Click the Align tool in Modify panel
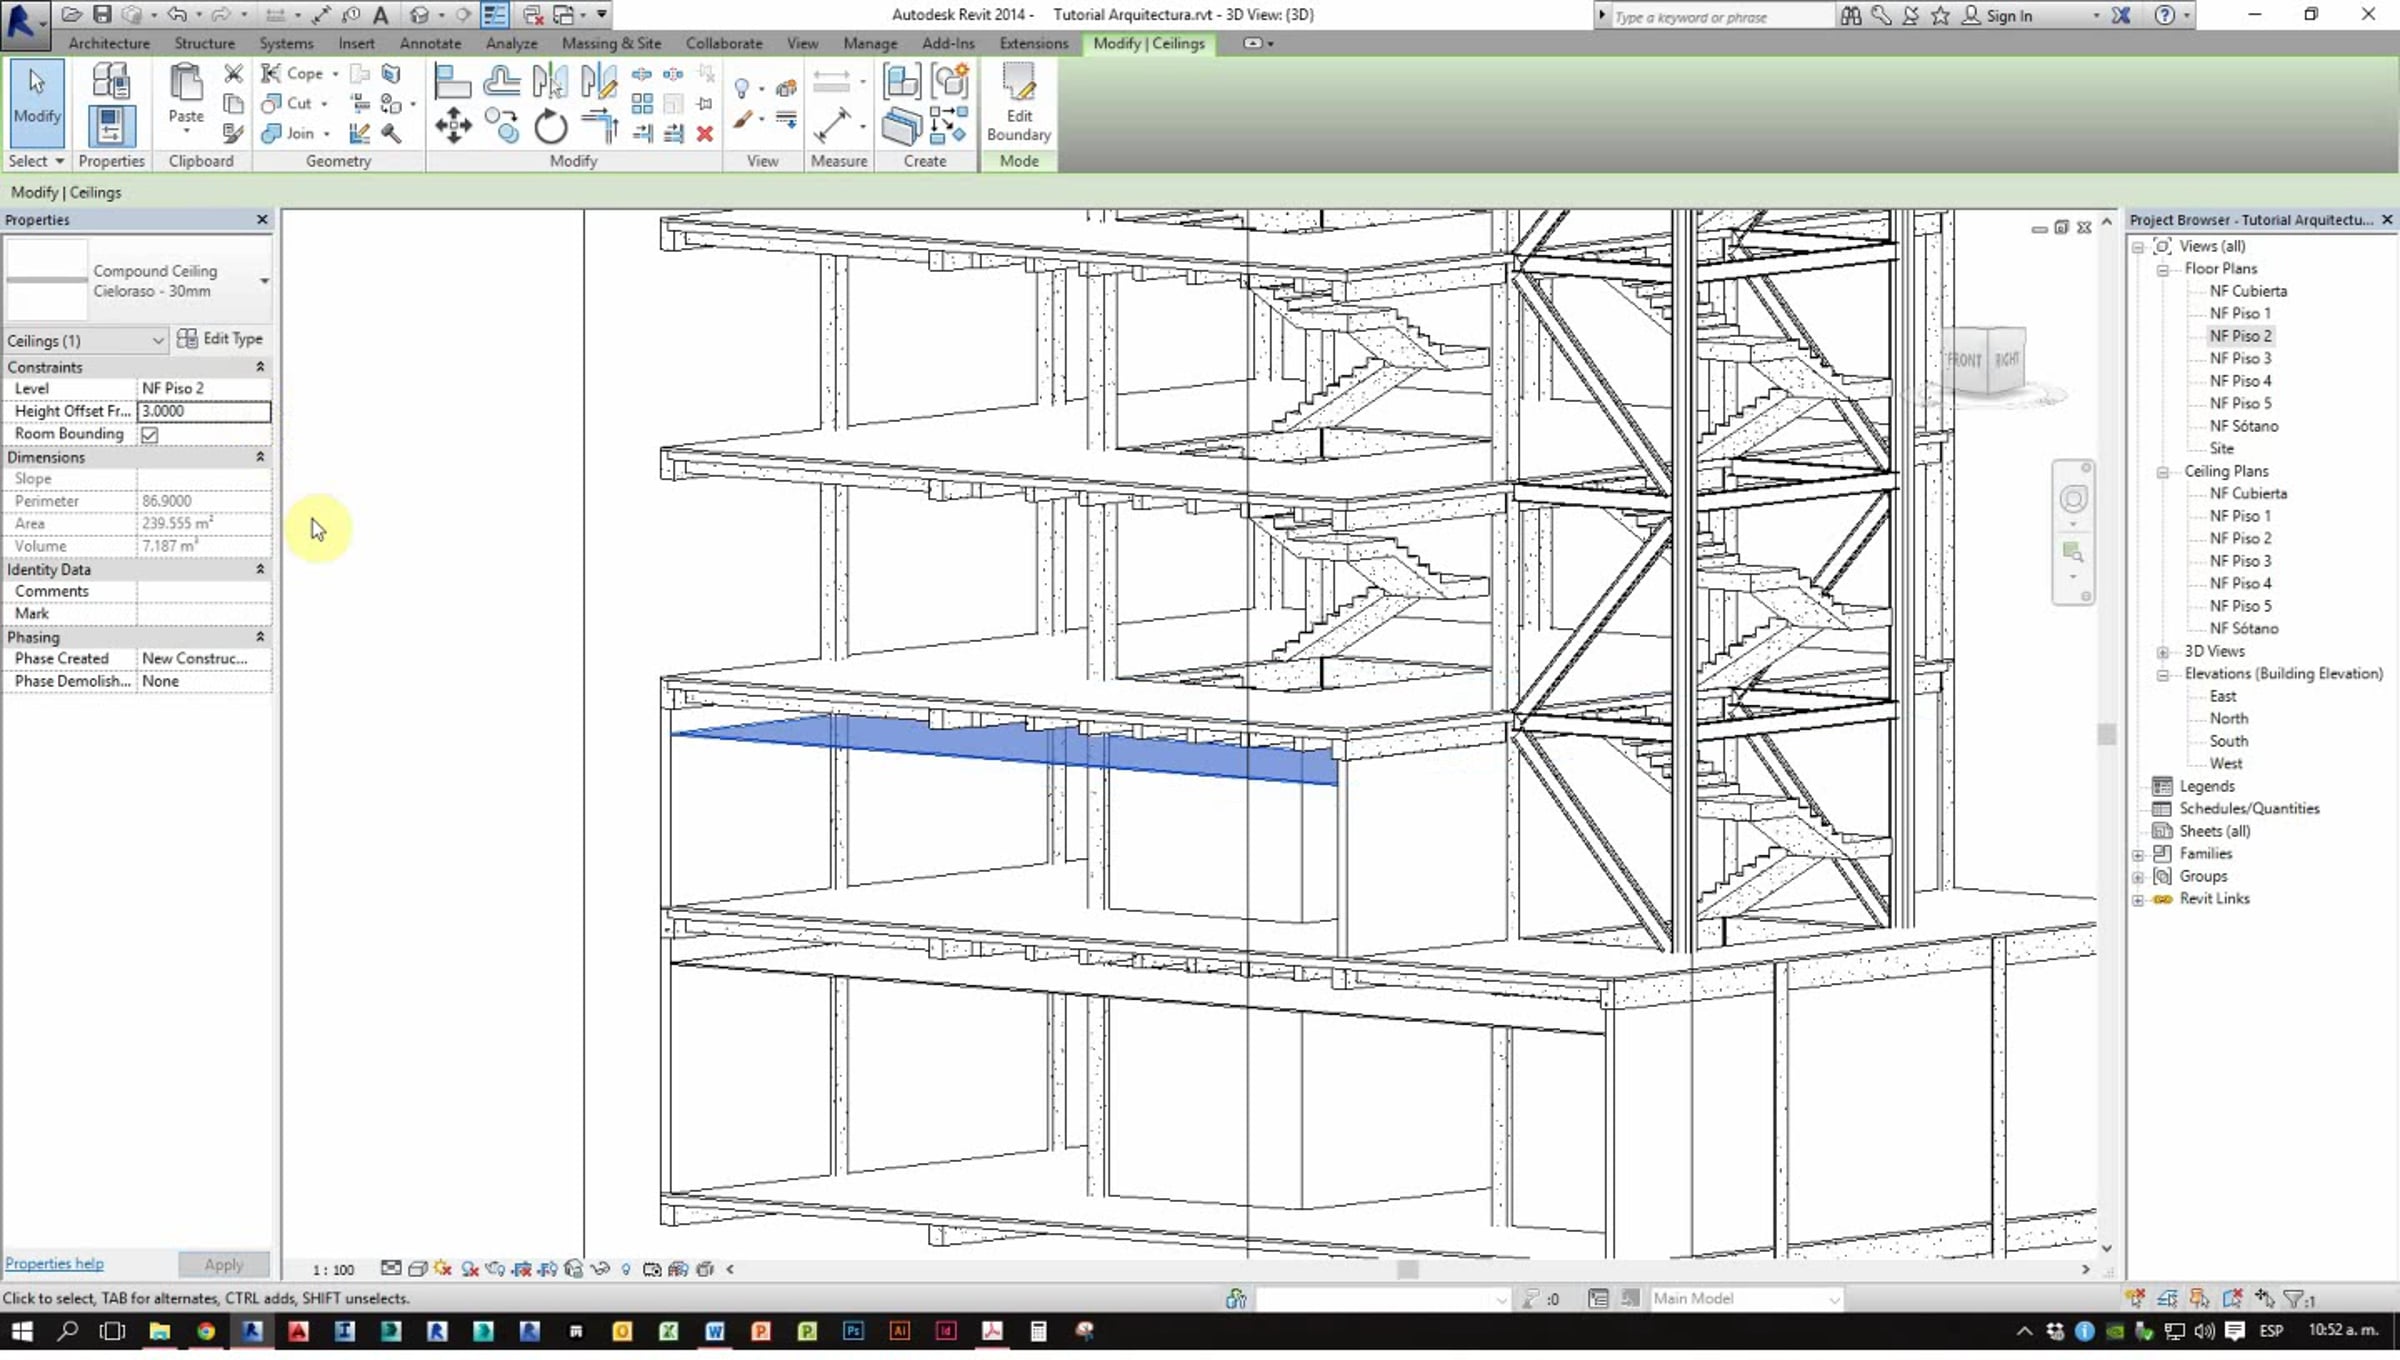The height and width of the screenshot is (1360, 2400). click(453, 80)
